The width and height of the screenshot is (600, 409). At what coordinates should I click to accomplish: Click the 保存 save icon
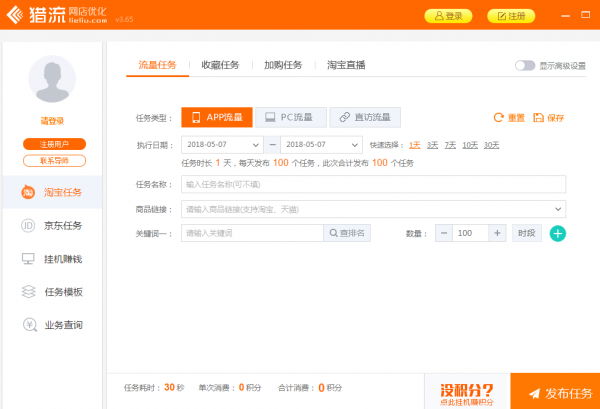coord(539,118)
